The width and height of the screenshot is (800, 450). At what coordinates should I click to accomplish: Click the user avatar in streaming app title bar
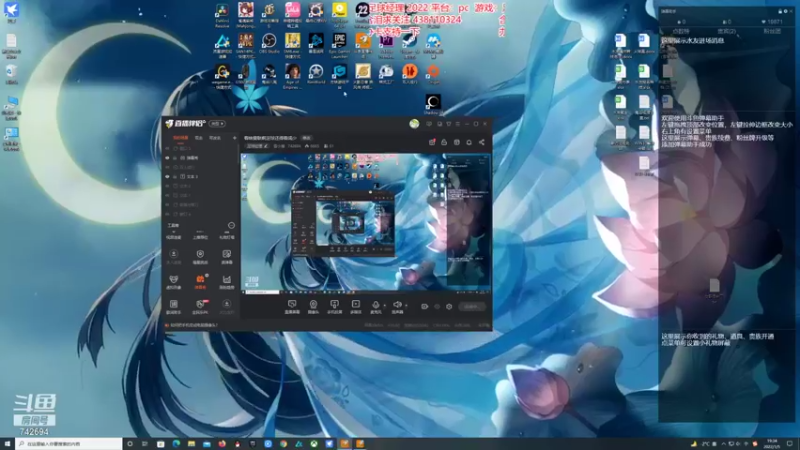point(414,123)
